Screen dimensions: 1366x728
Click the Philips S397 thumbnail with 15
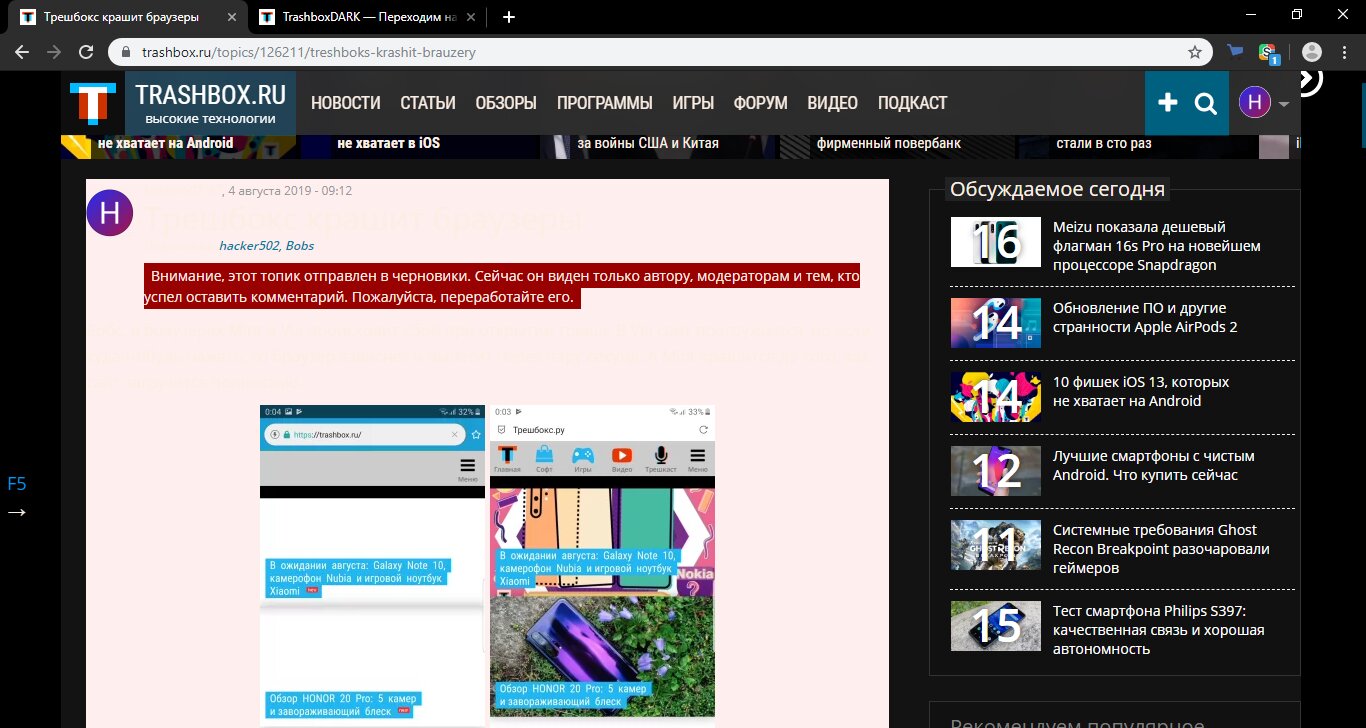pyautogui.click(x=996, y=626)
